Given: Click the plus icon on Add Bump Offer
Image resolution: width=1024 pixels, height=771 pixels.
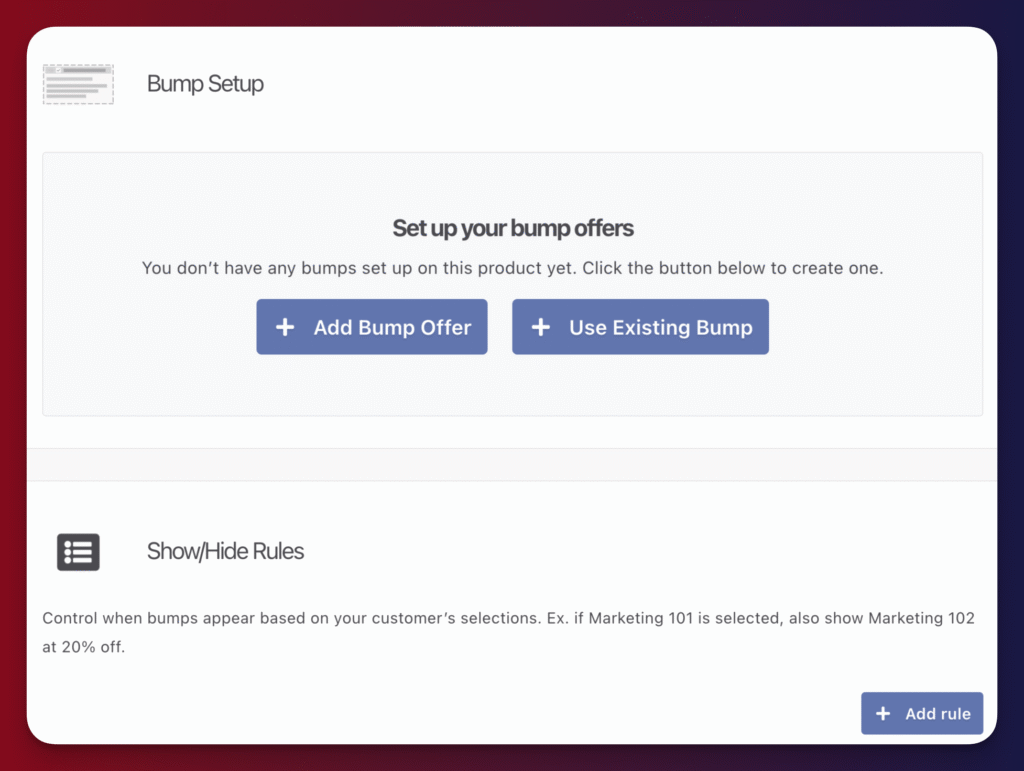Looking at the screenshot, I should tap(285, 327).
